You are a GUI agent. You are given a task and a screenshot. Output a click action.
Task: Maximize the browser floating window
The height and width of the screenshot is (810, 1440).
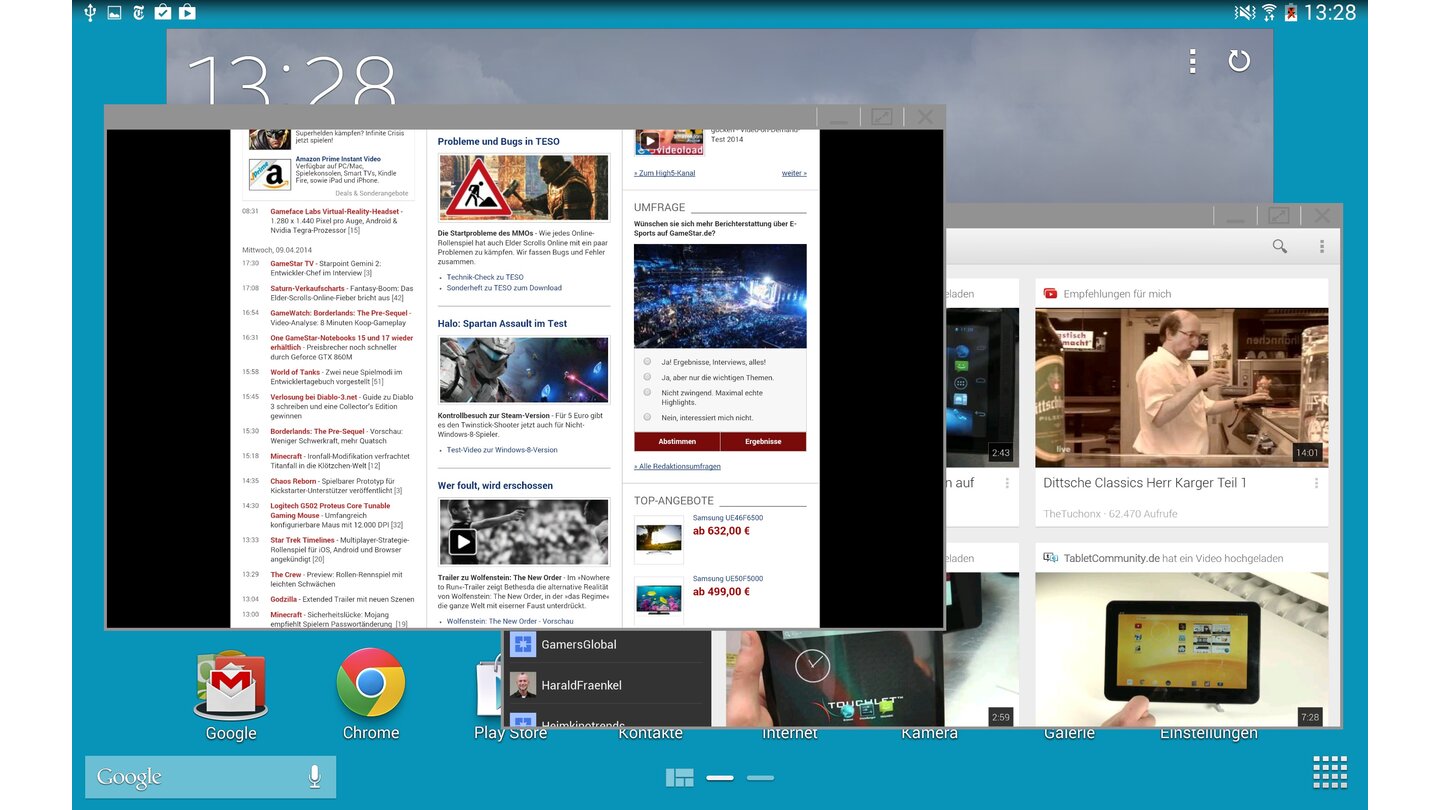[881, 117]
